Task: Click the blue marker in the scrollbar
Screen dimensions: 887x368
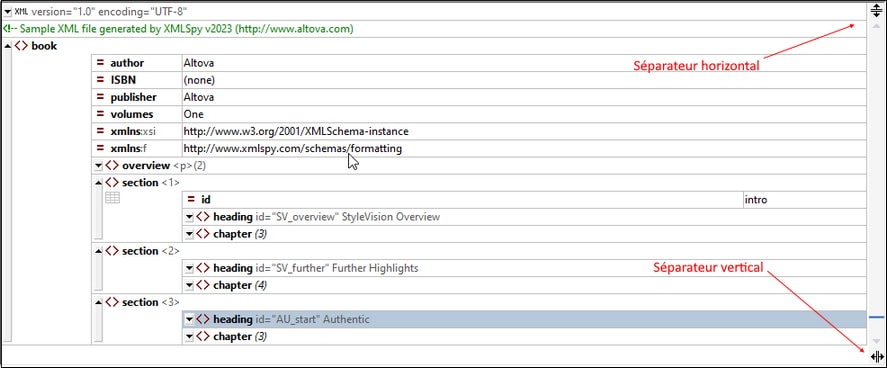Action: [x=876, y=317]
